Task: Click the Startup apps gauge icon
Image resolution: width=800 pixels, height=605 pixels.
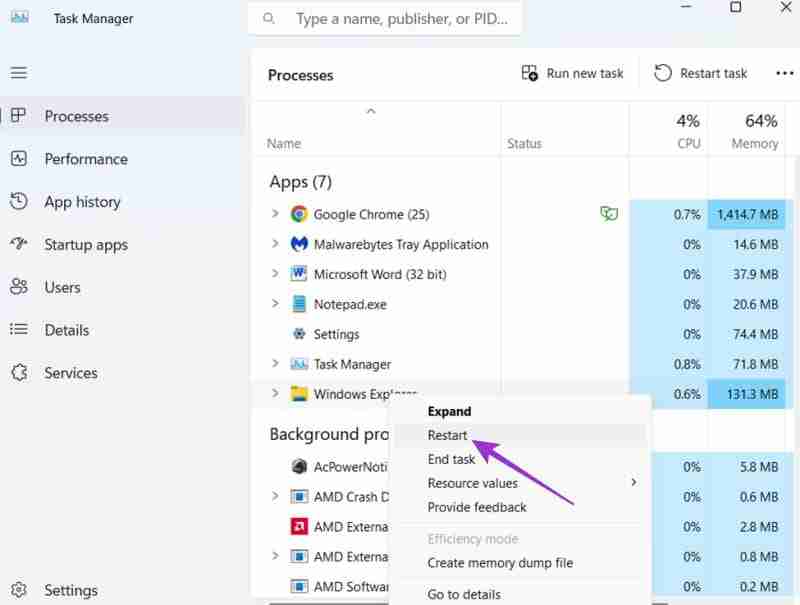Action: click(x=18, y=243)
